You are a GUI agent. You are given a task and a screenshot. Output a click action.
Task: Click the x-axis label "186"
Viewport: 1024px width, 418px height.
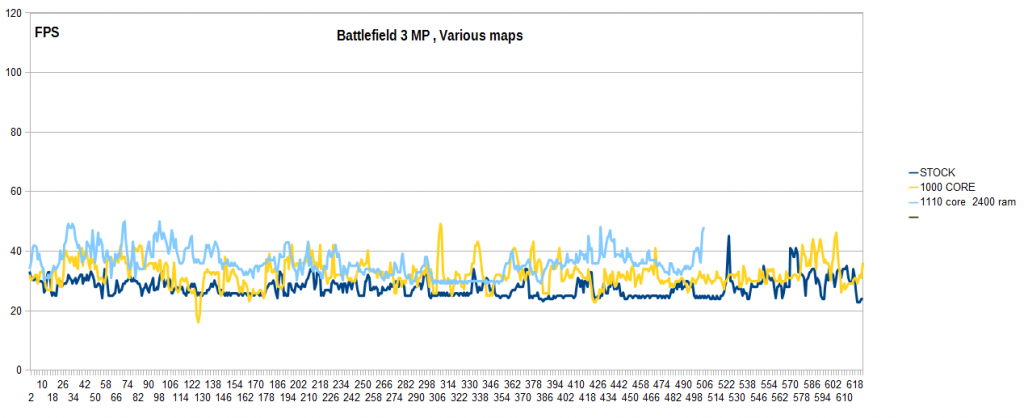278,385
